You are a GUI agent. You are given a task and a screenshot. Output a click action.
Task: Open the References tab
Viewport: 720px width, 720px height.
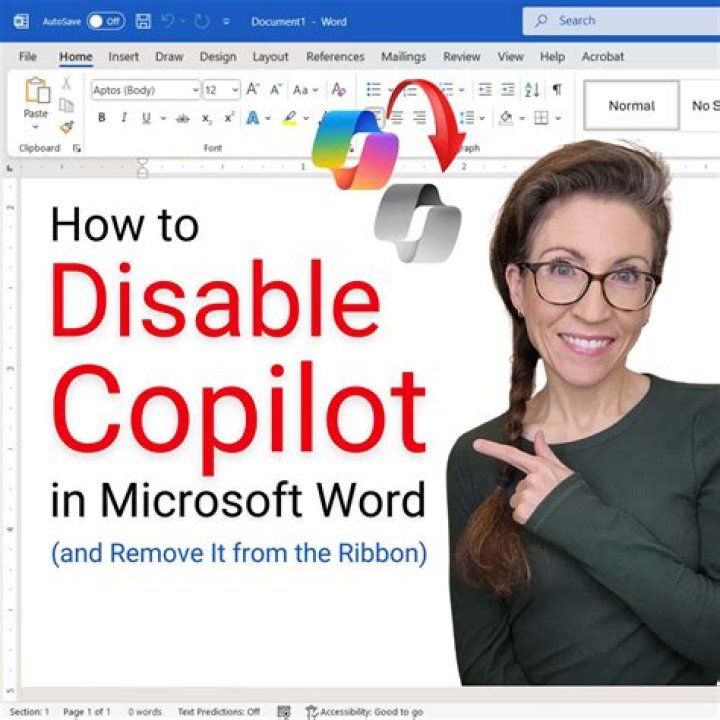point(335,56)
